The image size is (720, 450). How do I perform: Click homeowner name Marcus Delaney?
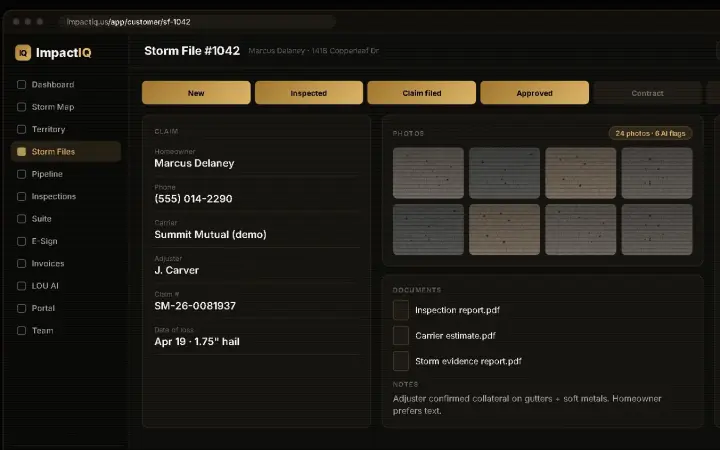(x=194, y=163)
